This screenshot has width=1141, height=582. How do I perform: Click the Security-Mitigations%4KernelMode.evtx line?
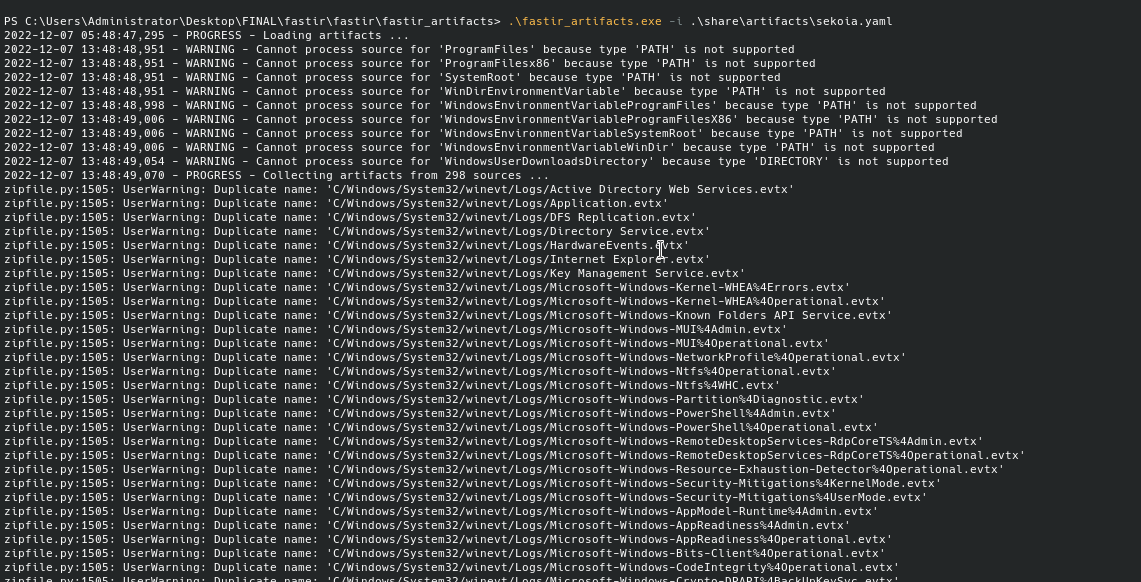(472, 483)
